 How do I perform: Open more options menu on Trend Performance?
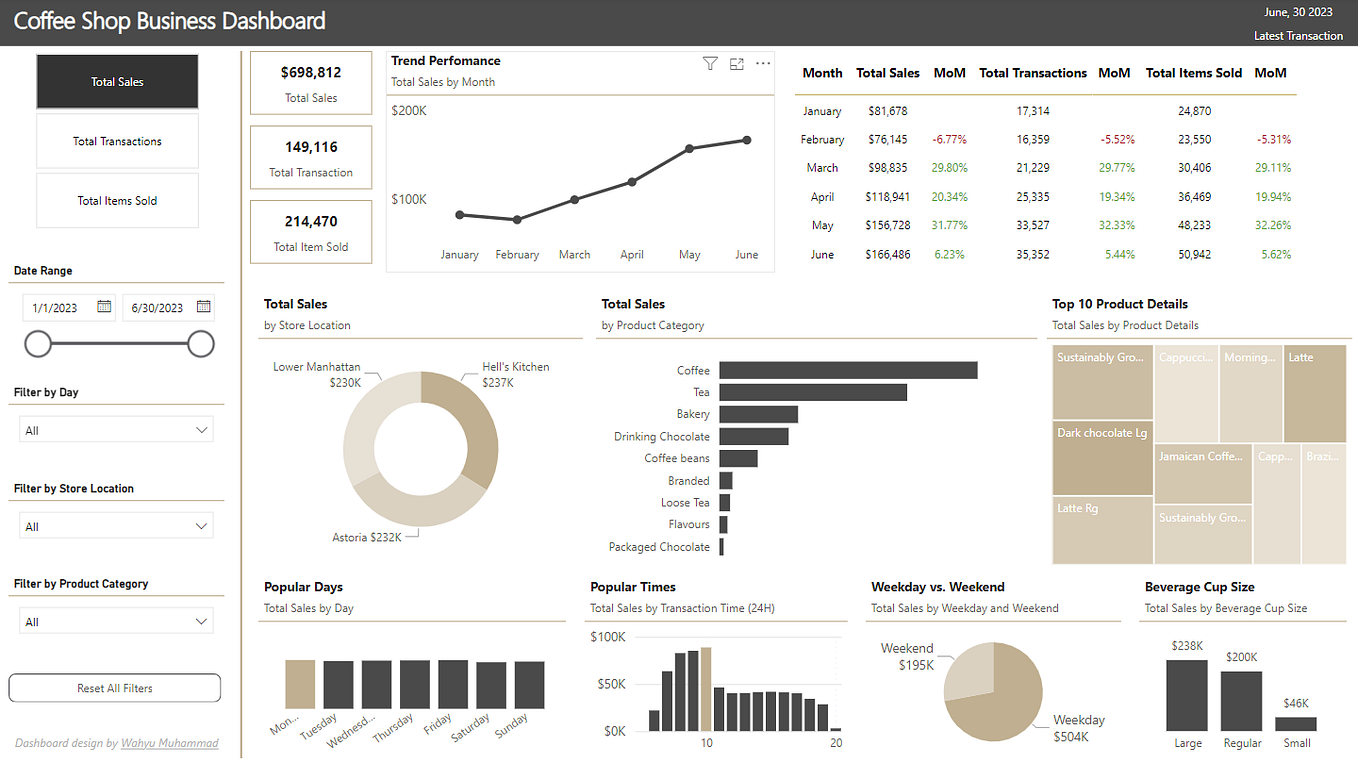tap(763, 63)
